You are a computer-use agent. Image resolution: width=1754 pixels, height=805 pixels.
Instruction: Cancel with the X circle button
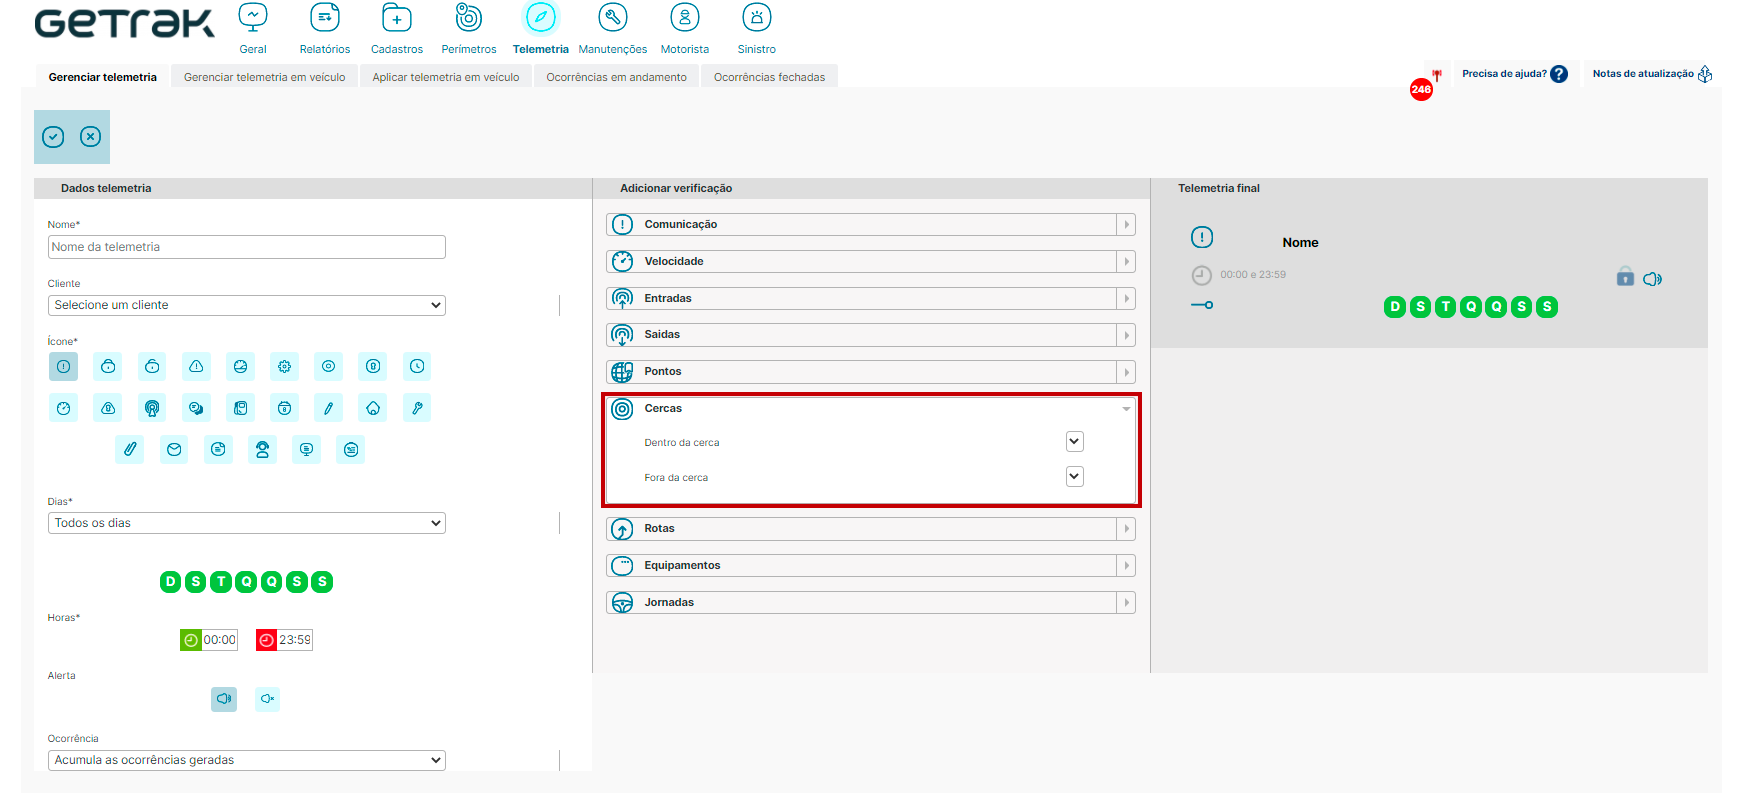tap(90, 137)
